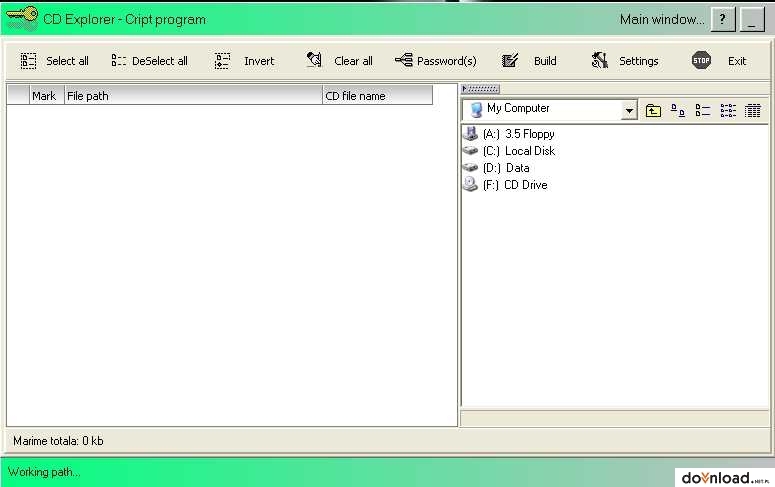Viewport: 775px width, 487px height.
Task: Click the DeSelect all label
Action: pos(160,61)
